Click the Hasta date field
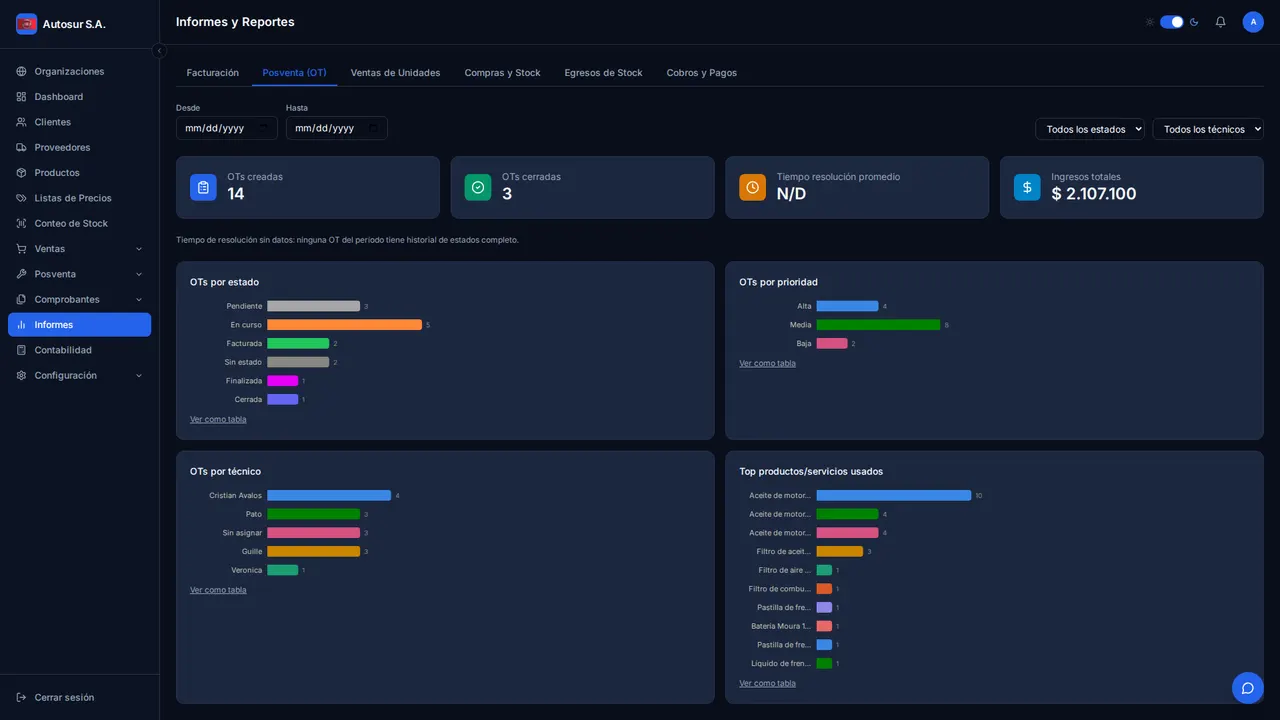 [x=337, y=128]
